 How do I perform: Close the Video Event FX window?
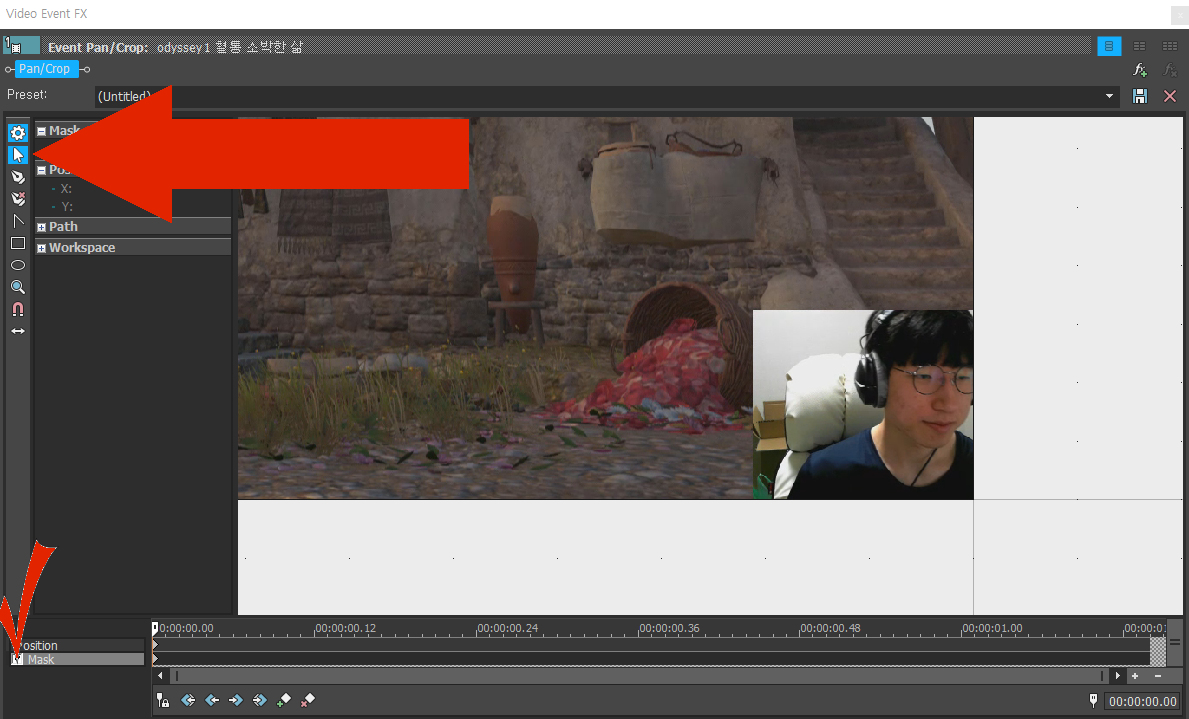tap(1179, 14)
